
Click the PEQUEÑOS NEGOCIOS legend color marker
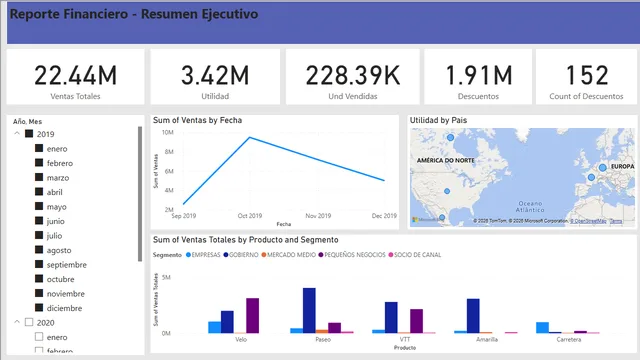point(321,255)
